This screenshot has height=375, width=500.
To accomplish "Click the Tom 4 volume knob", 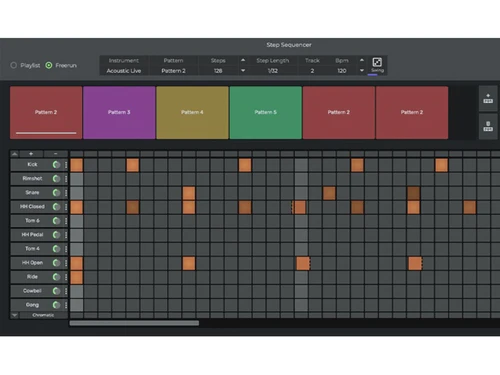I will click(x=56, y=249).
